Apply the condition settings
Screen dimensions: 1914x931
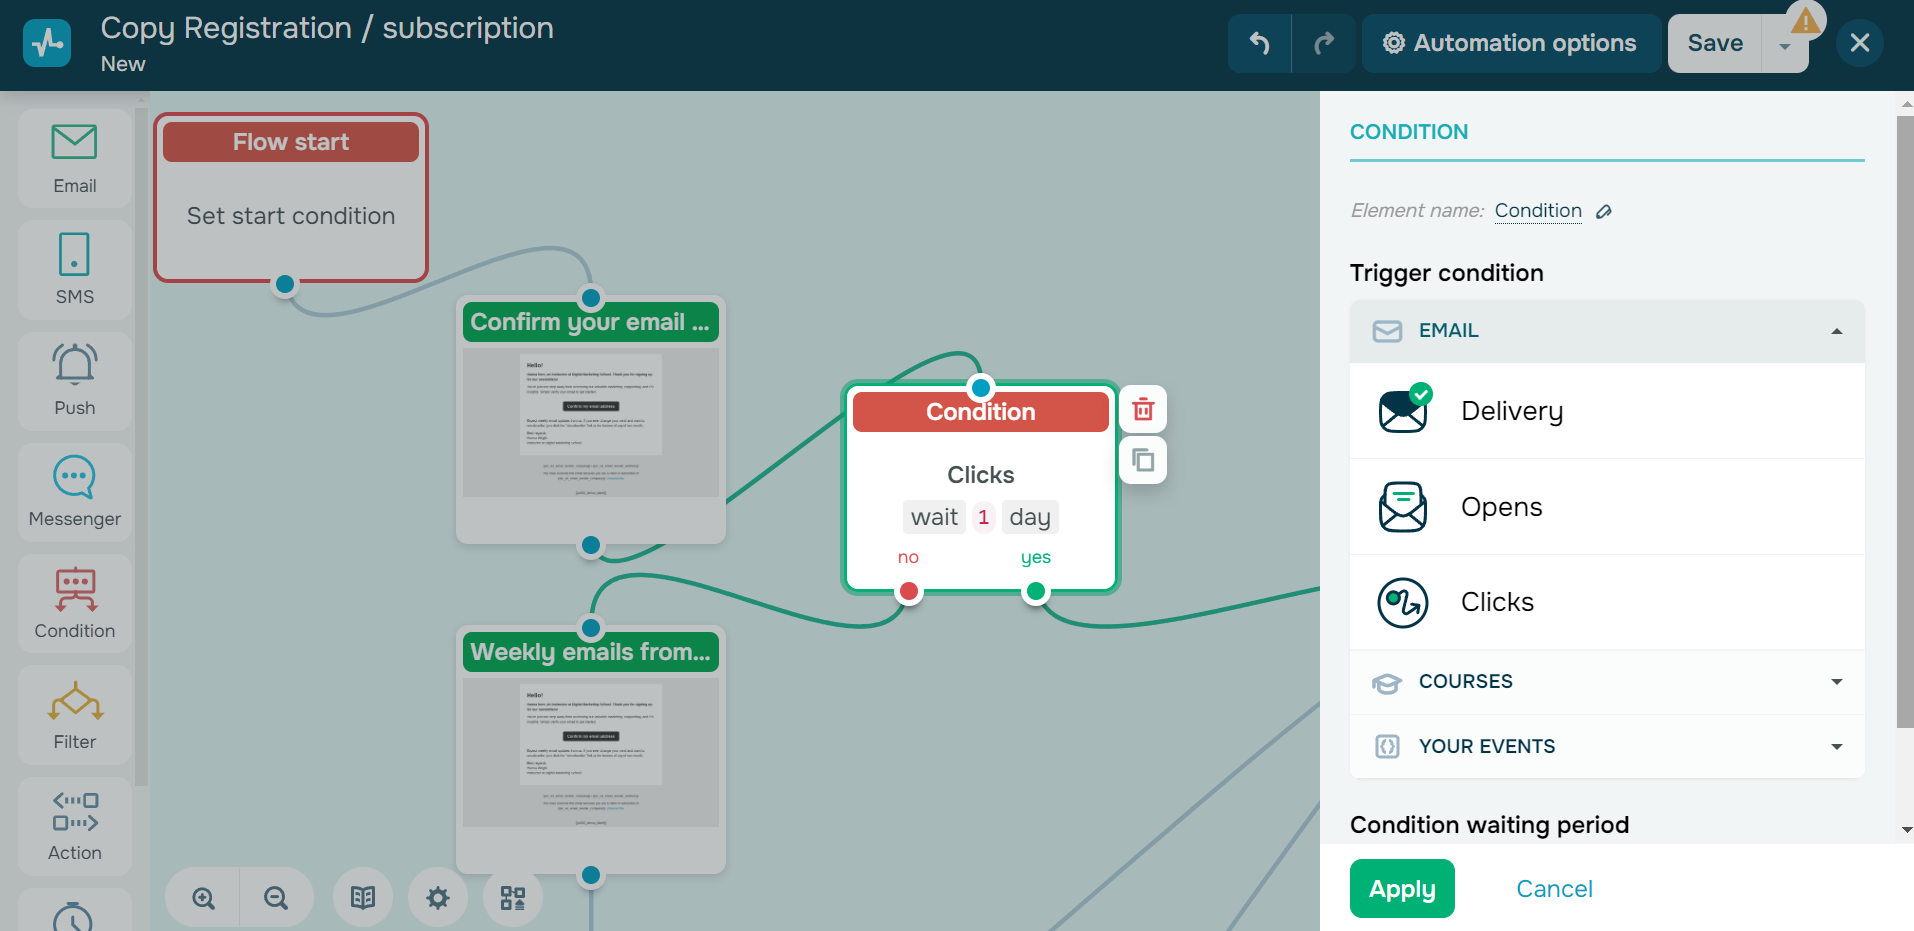click(1402, 889)
